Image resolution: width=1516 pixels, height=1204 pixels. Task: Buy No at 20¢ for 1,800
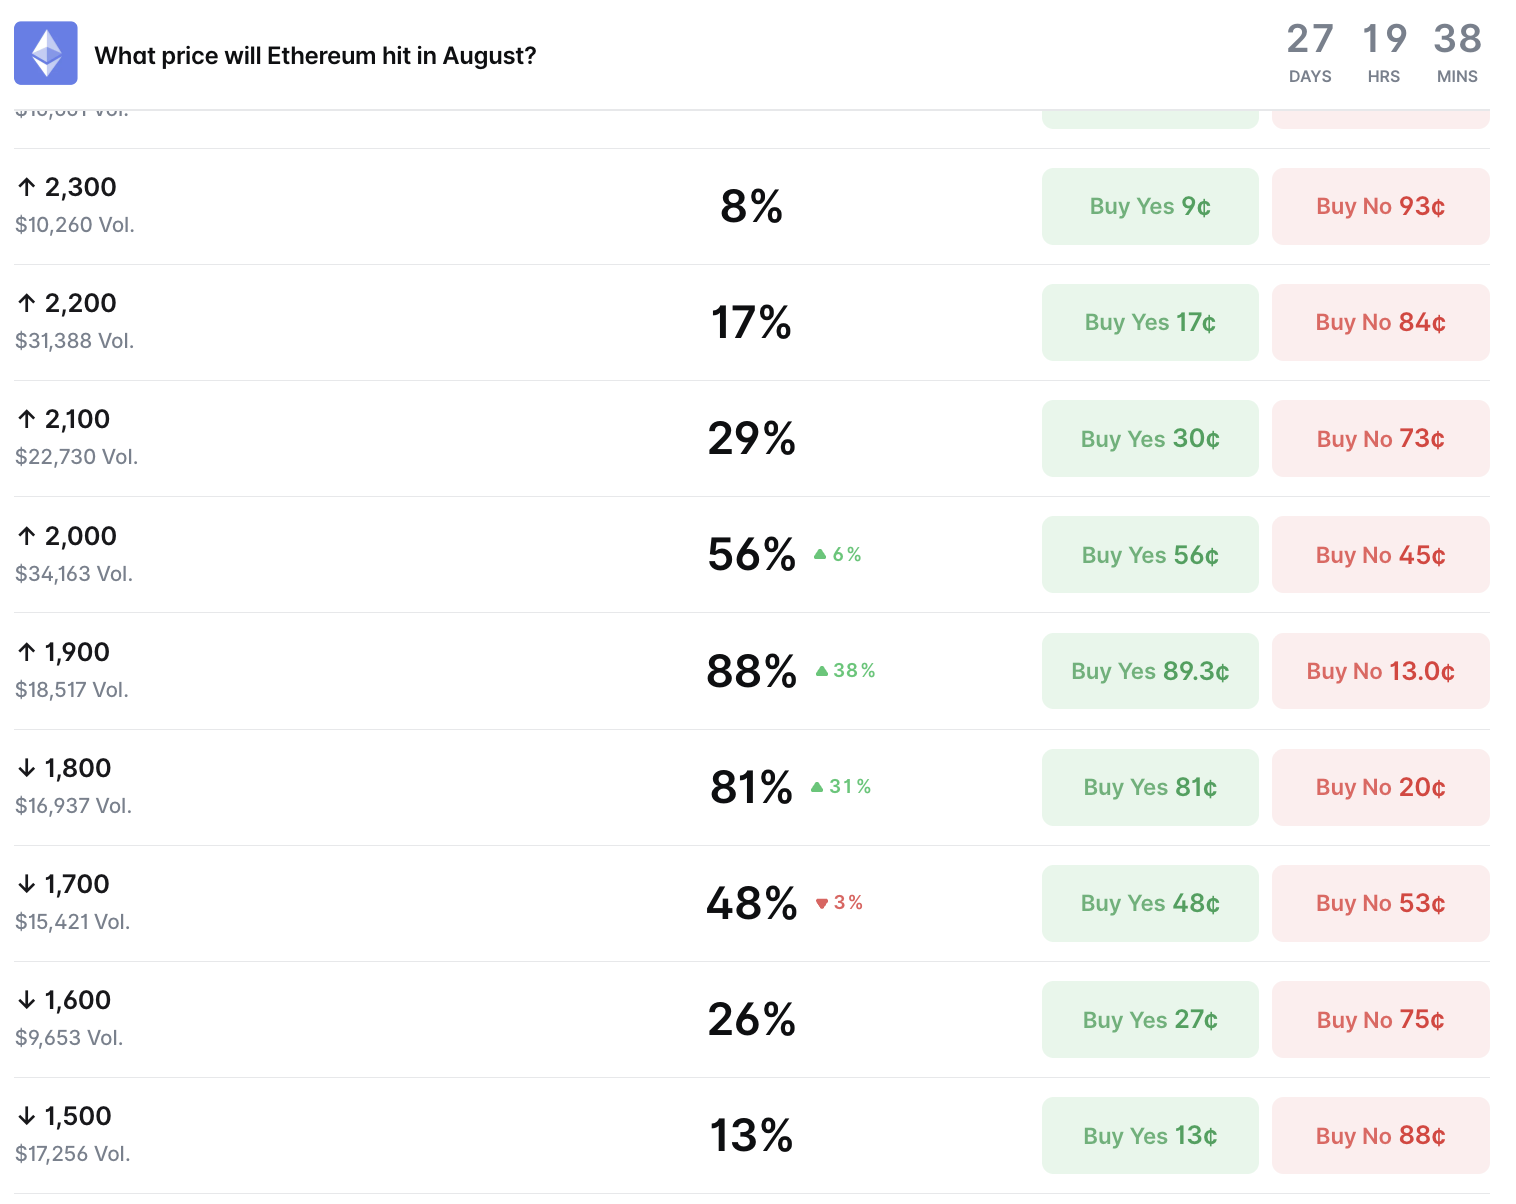tap(1381, 787)
